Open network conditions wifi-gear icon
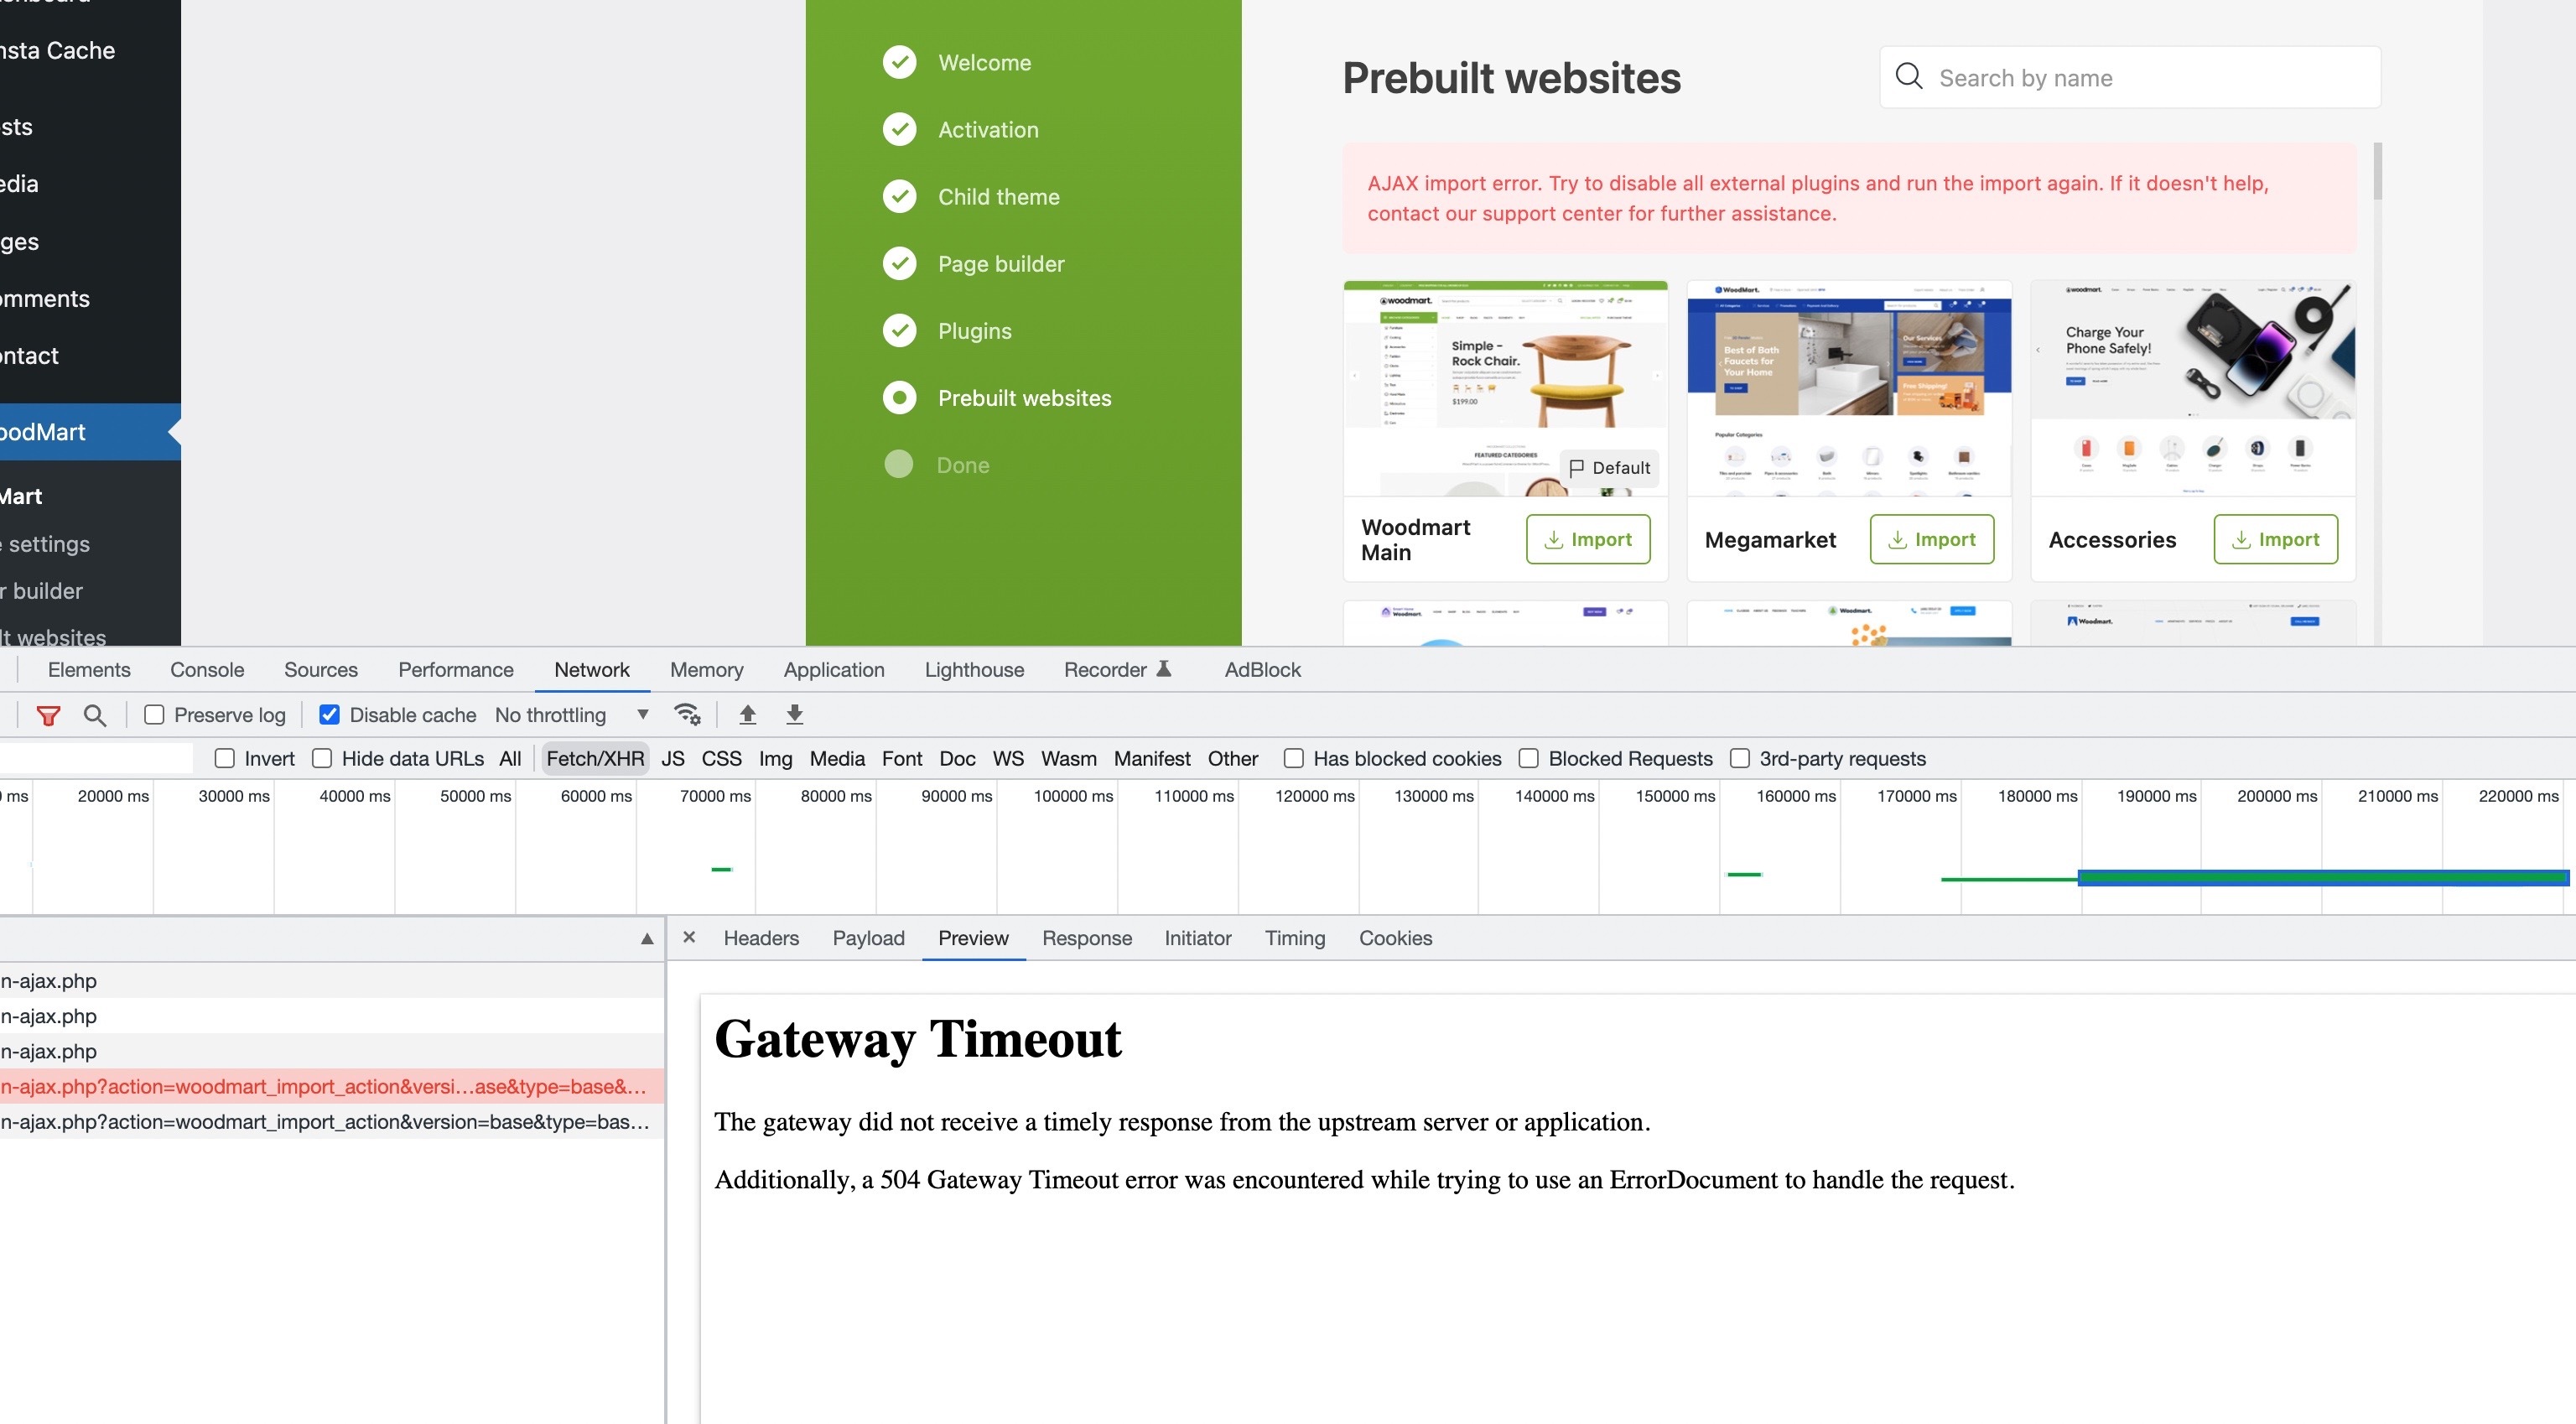This screenshot has width=2576, height=1424. click(687, 714)
